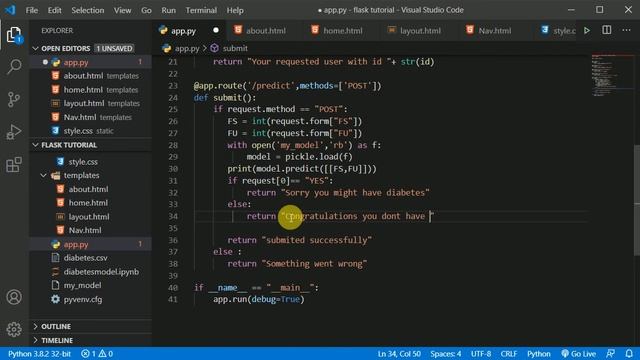
Task: Click the code minimap preview
Action: (x=611, y=75)
